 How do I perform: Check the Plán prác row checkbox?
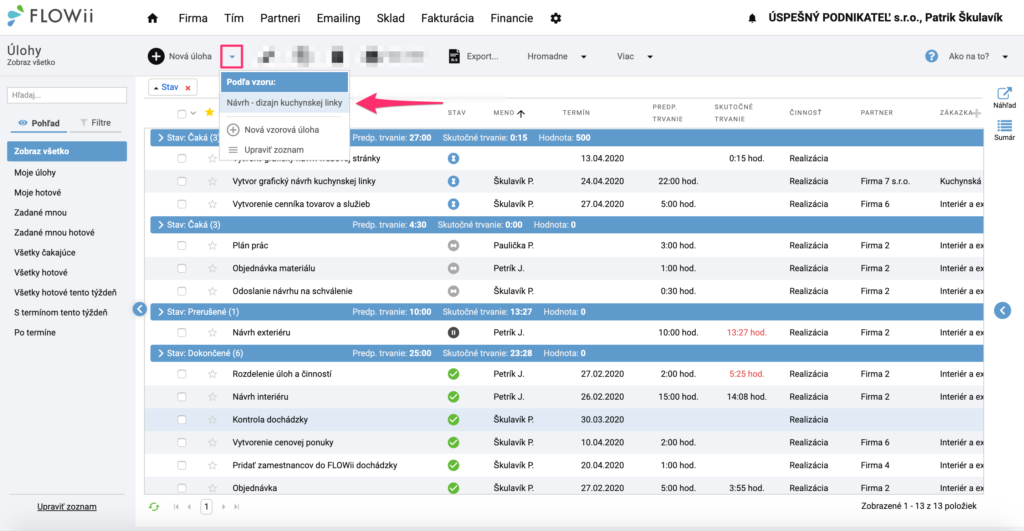pyautogui.click(x=182, y=246)
